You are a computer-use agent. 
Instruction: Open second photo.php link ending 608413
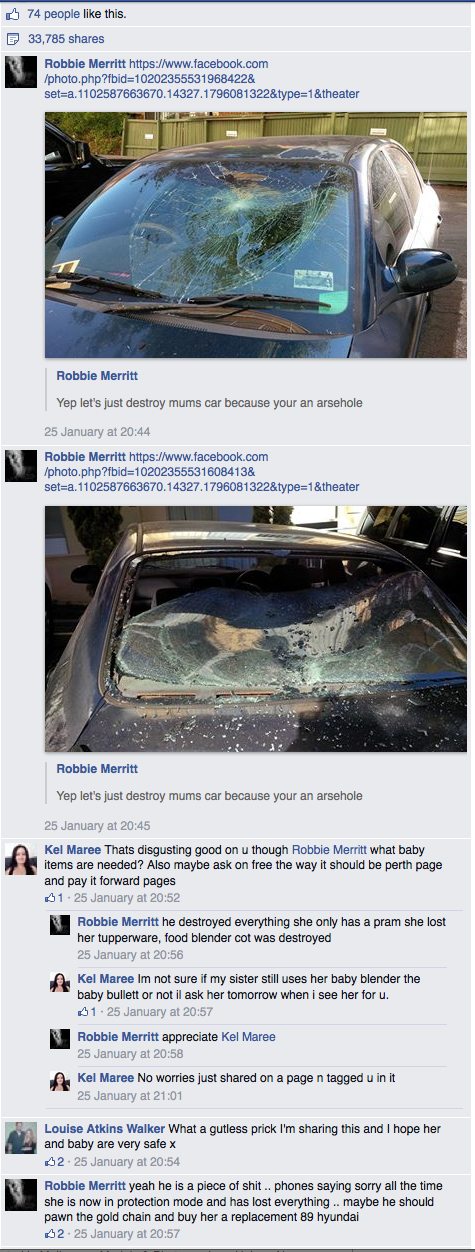tap(202, 472)
